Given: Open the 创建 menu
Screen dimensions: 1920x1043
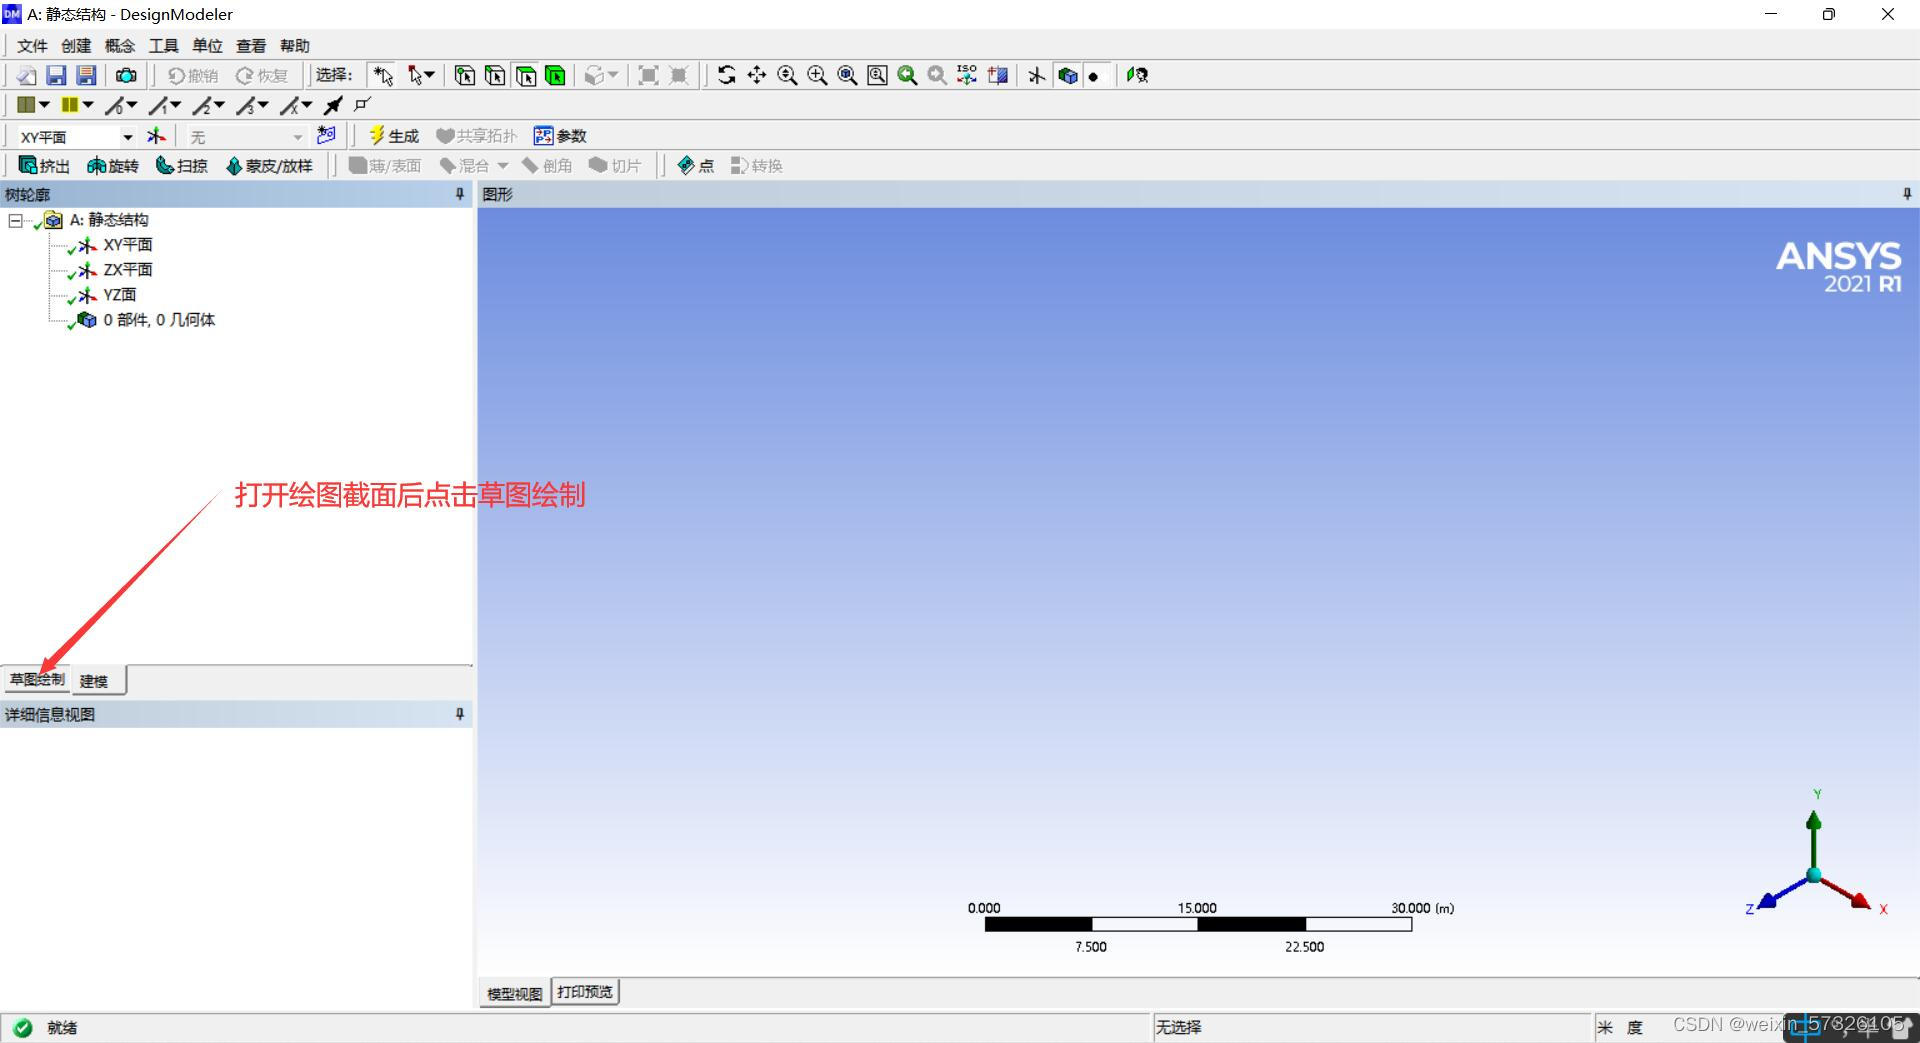Looking at the screenshot, I should pyautogui.click(x=76, y=46).
